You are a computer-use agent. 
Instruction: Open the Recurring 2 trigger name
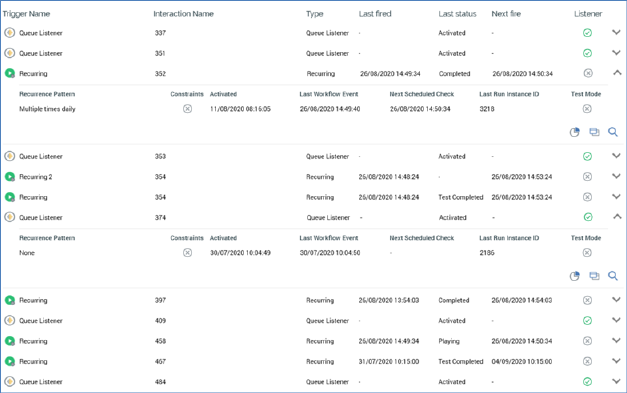36,177
